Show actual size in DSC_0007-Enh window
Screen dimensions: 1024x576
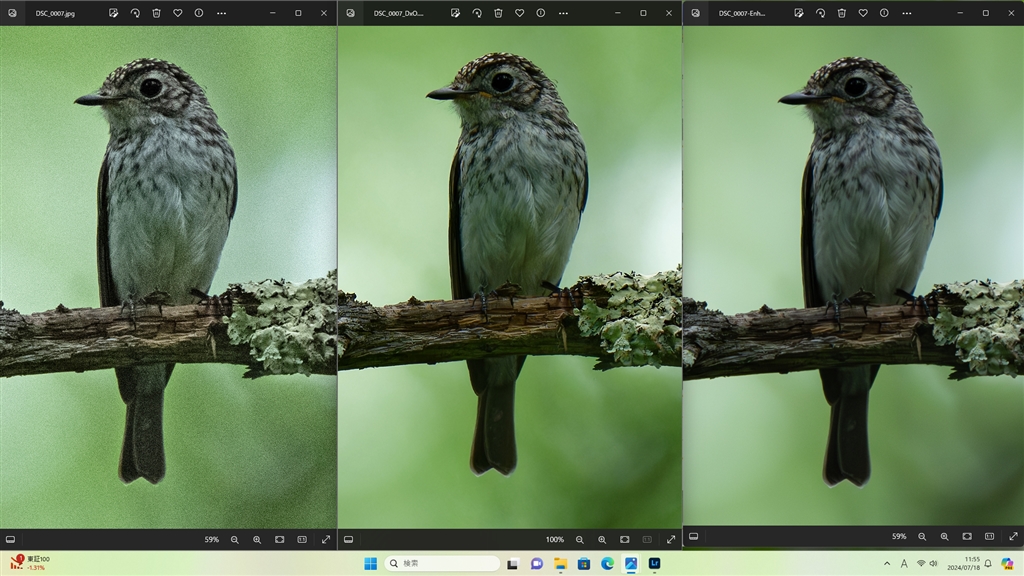click(989, 536)
